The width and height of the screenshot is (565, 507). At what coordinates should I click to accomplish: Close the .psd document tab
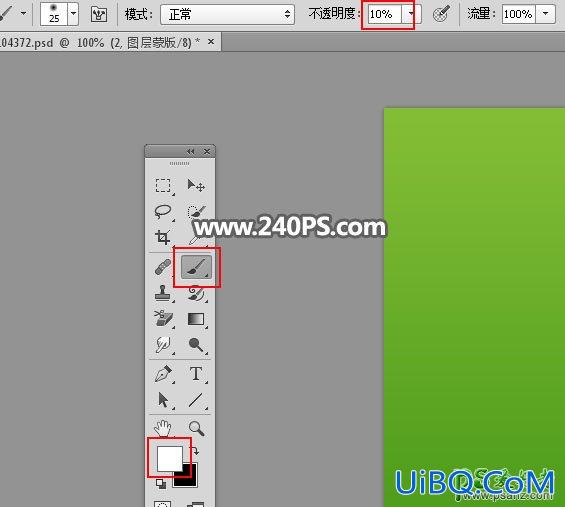tap(211, 42)
